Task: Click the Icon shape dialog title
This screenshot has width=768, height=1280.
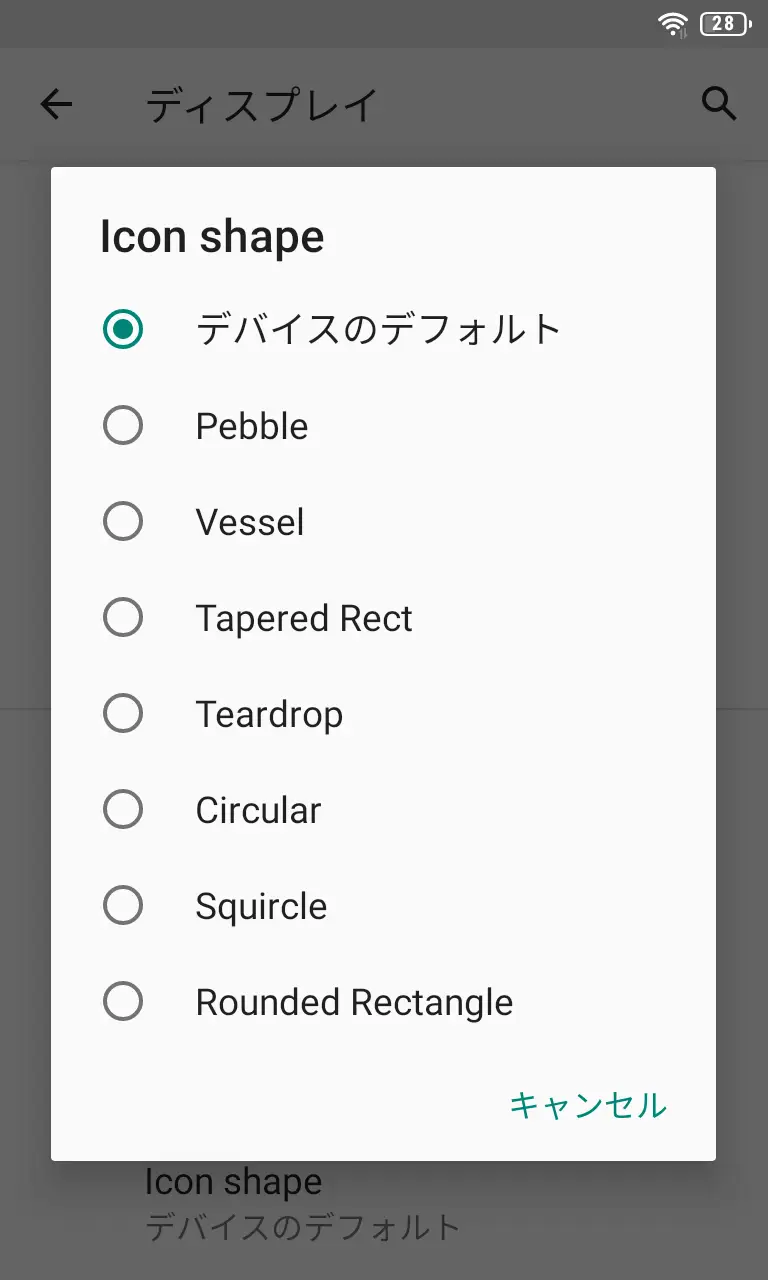Action: pos(212,238)
